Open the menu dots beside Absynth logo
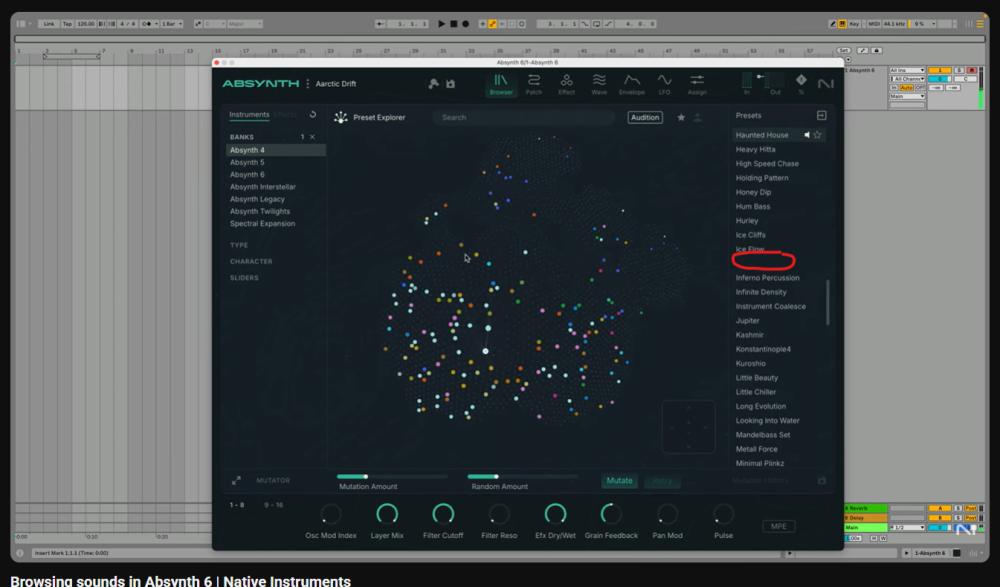The width and height of the screenshot is (1000, 587). point(307,84)
